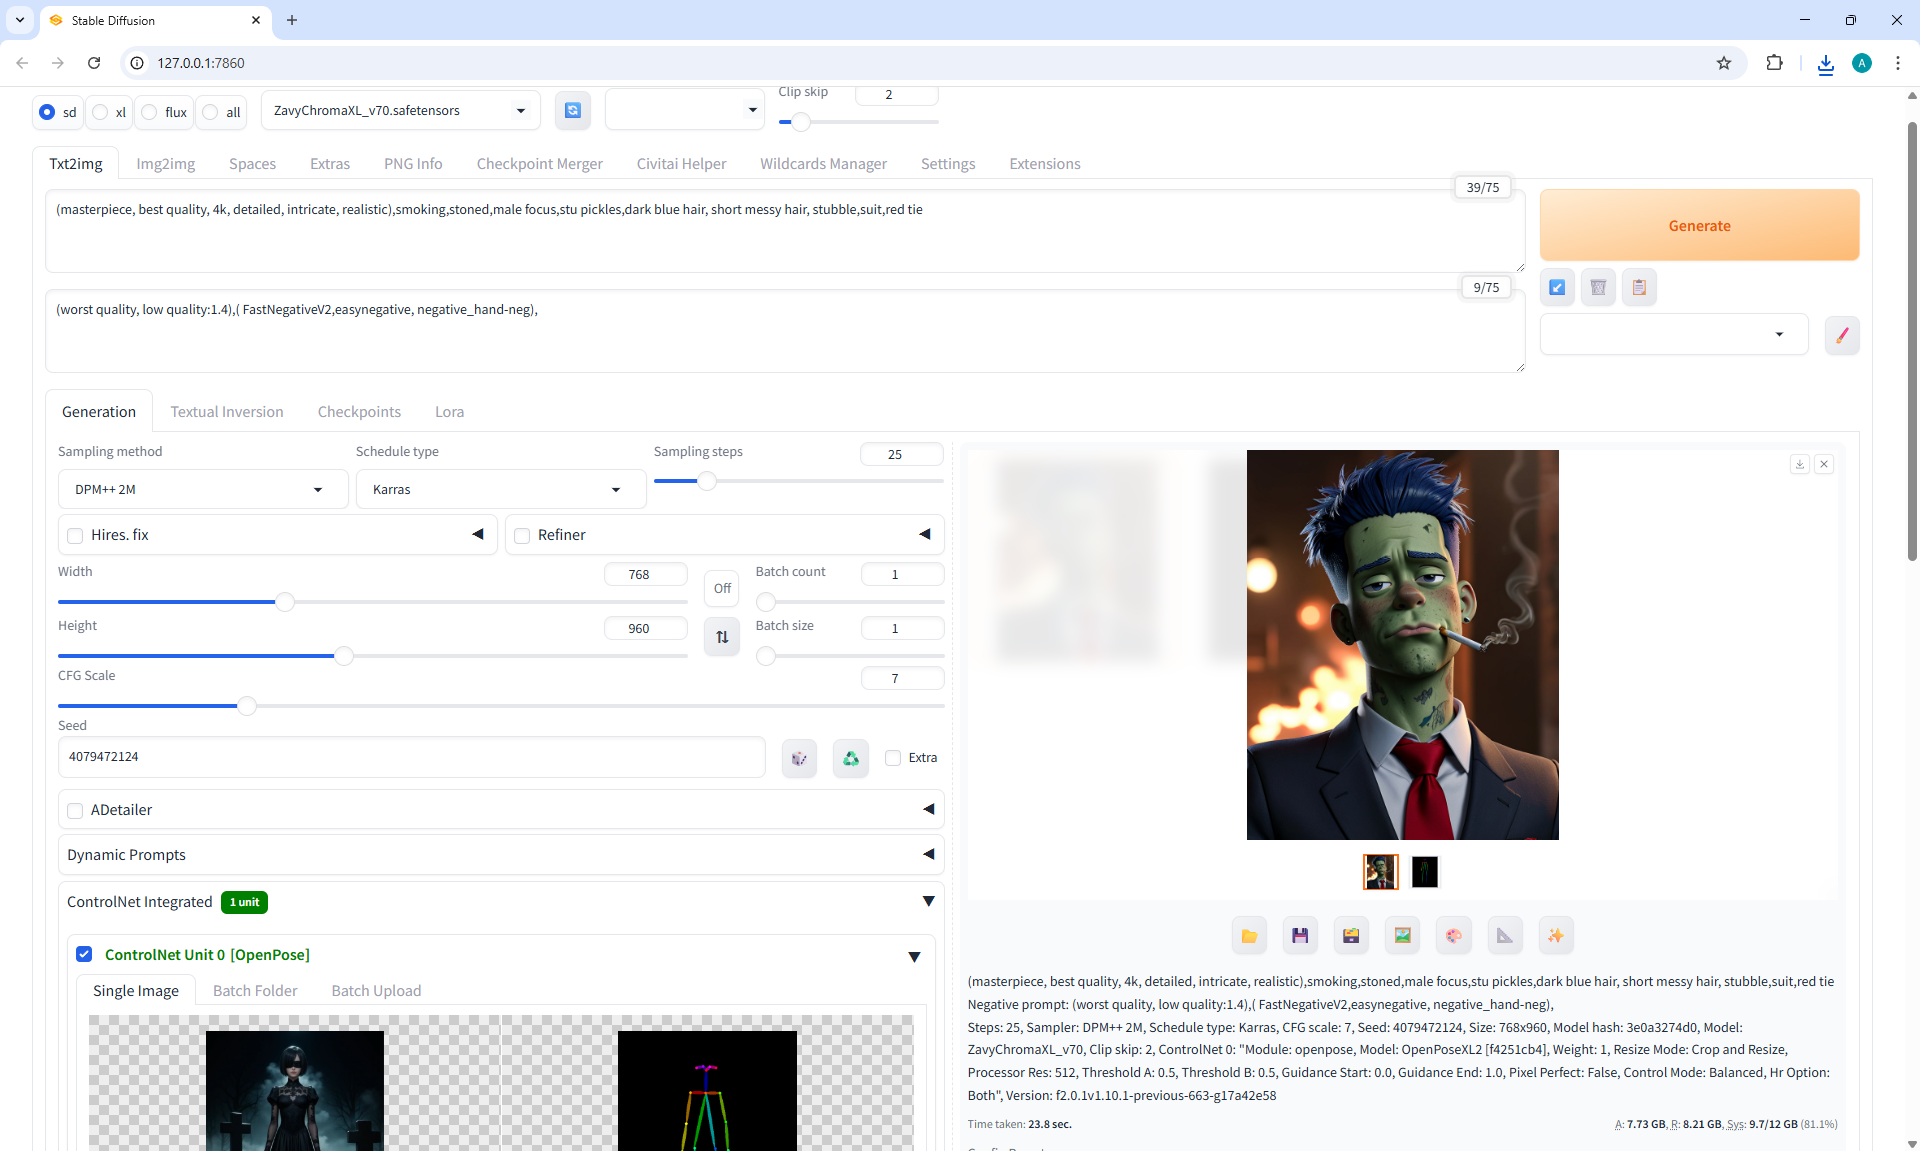Image resolution: width=1920 pixels, height=1151 pixels.
Task: Open the Lora tab
Action: coord(449,412)
